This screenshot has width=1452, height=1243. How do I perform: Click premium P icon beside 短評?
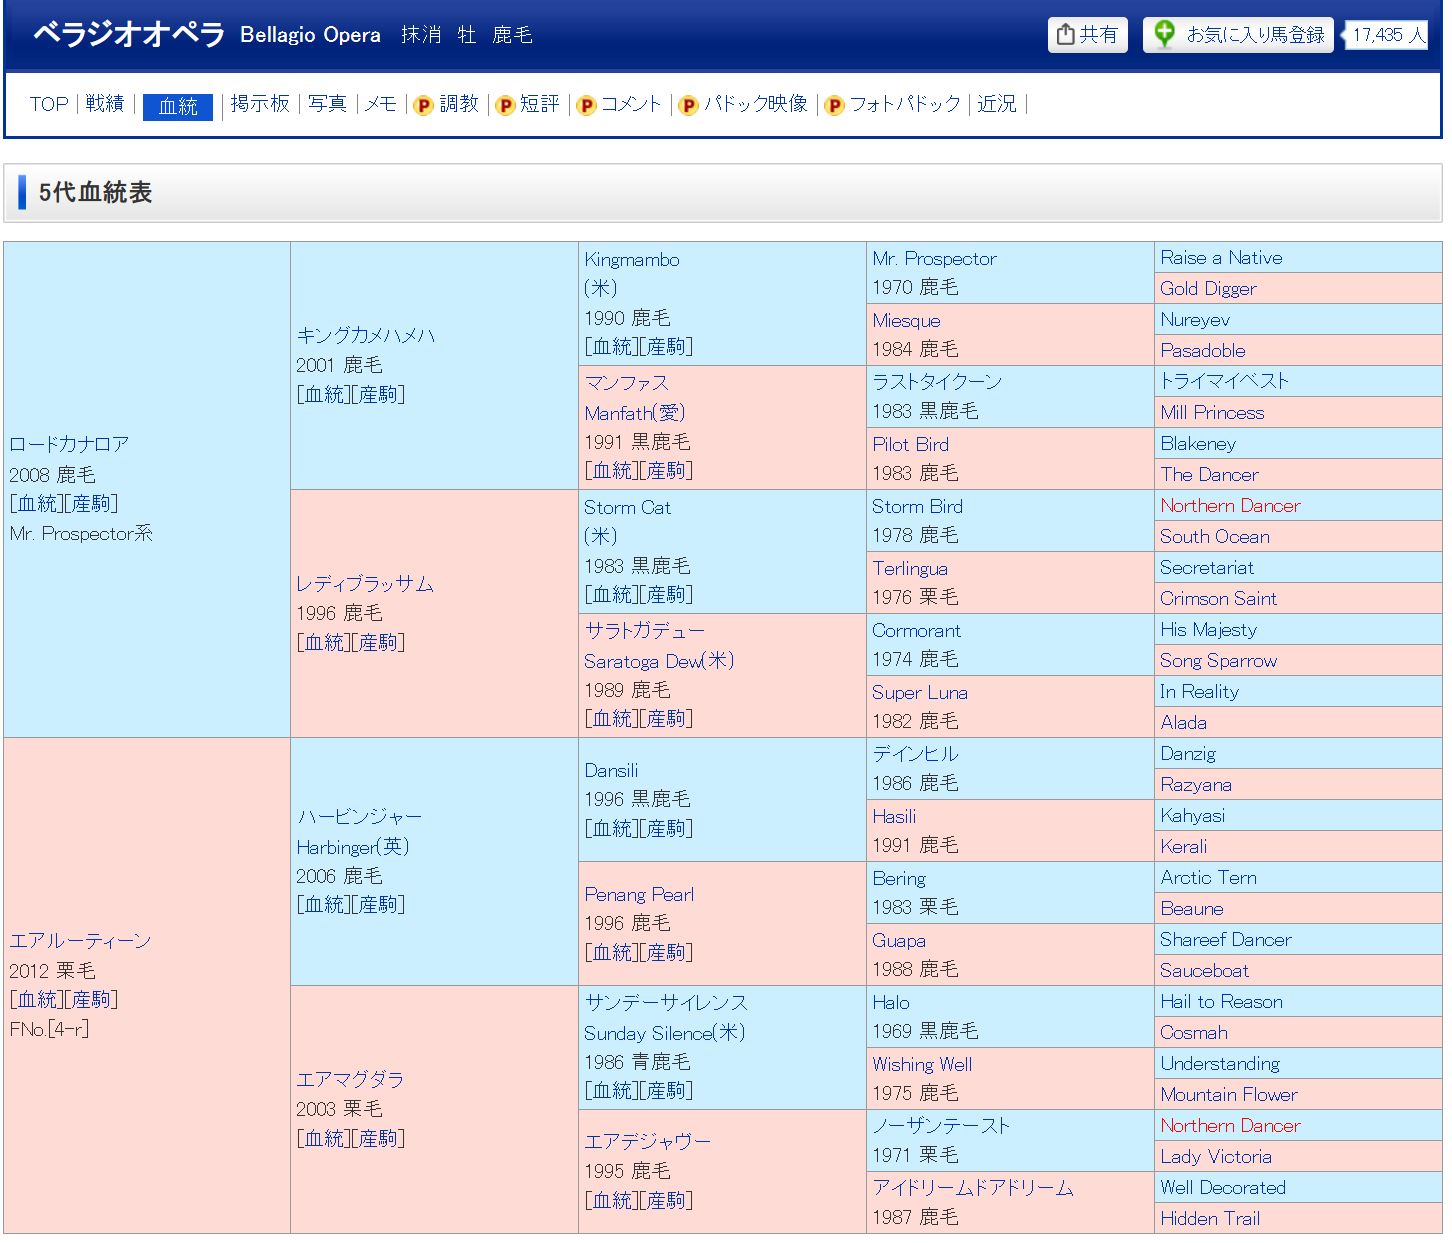coord(505,105)
